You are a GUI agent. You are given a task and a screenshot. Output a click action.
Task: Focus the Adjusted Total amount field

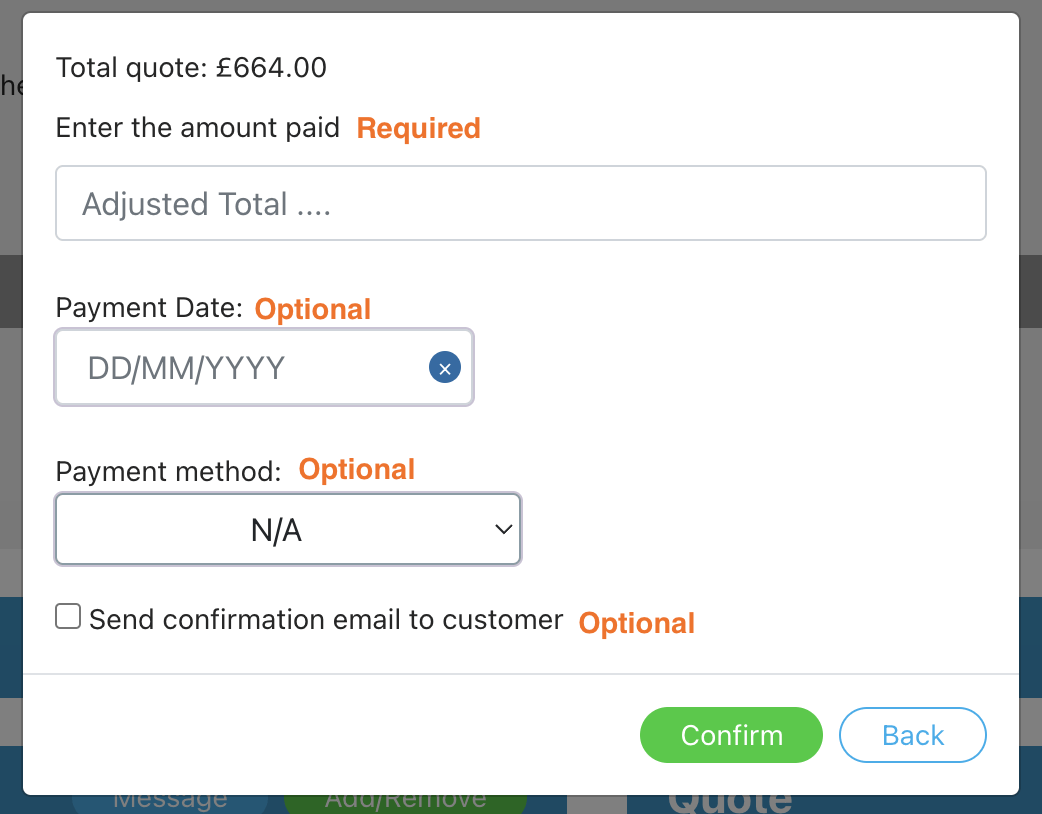(520, 203)
